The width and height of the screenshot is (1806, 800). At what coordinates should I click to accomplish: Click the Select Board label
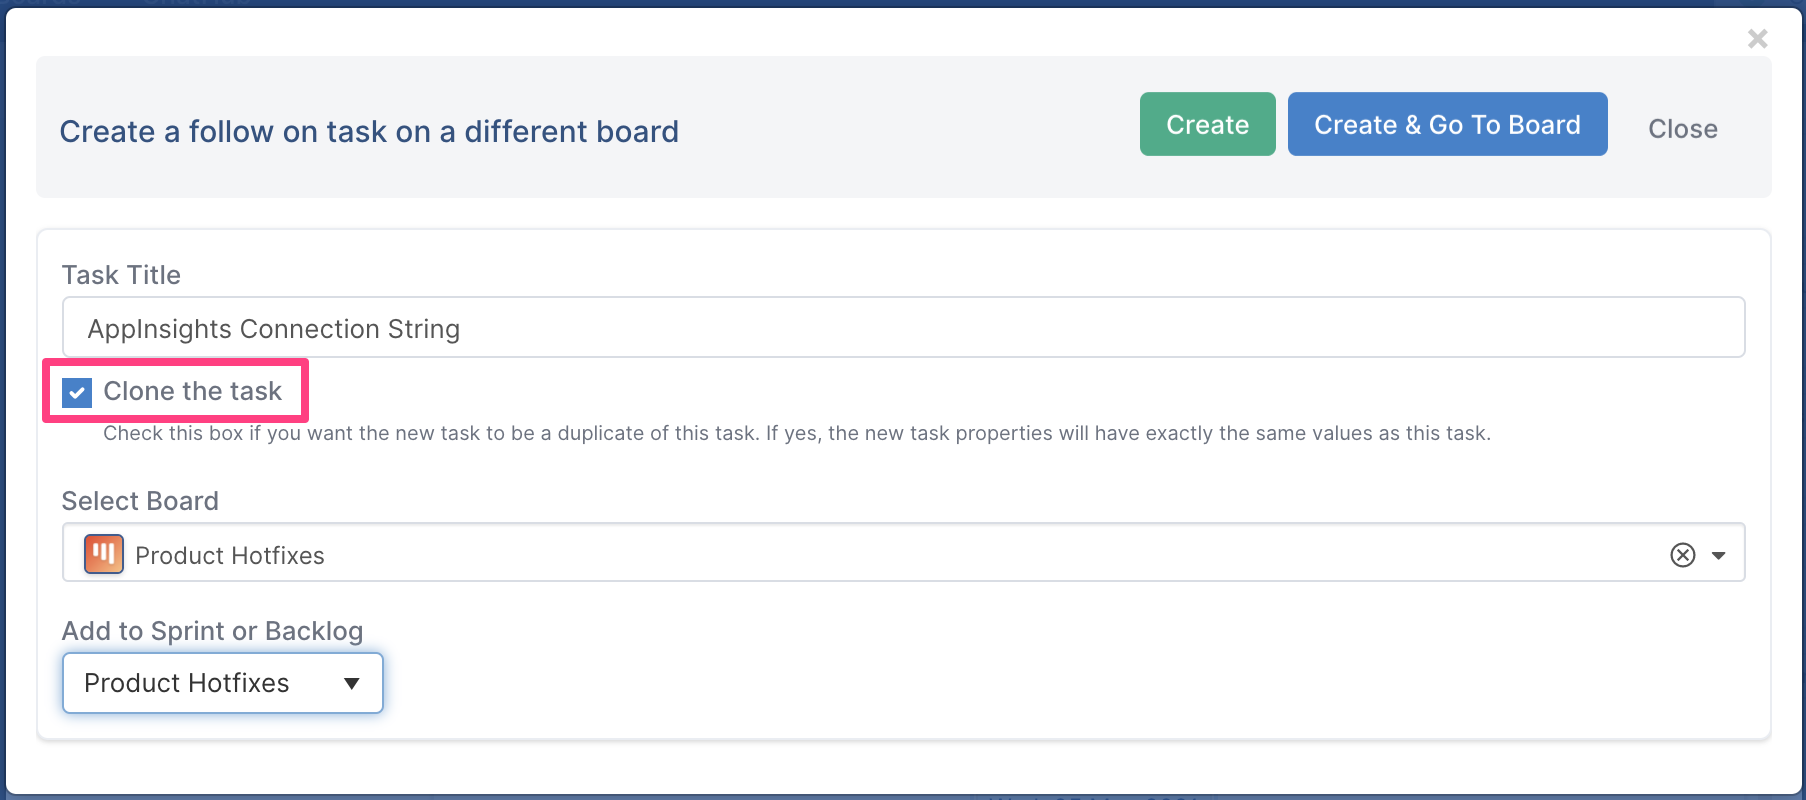pyautogui.click(x=140, y=501)
